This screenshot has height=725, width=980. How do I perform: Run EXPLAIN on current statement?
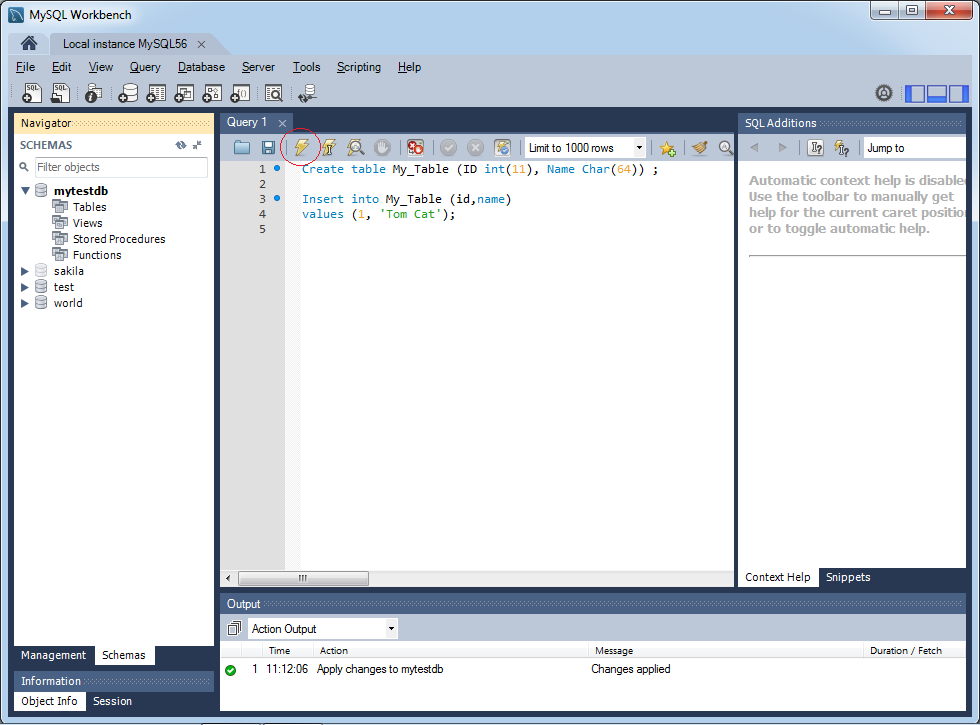356,148
